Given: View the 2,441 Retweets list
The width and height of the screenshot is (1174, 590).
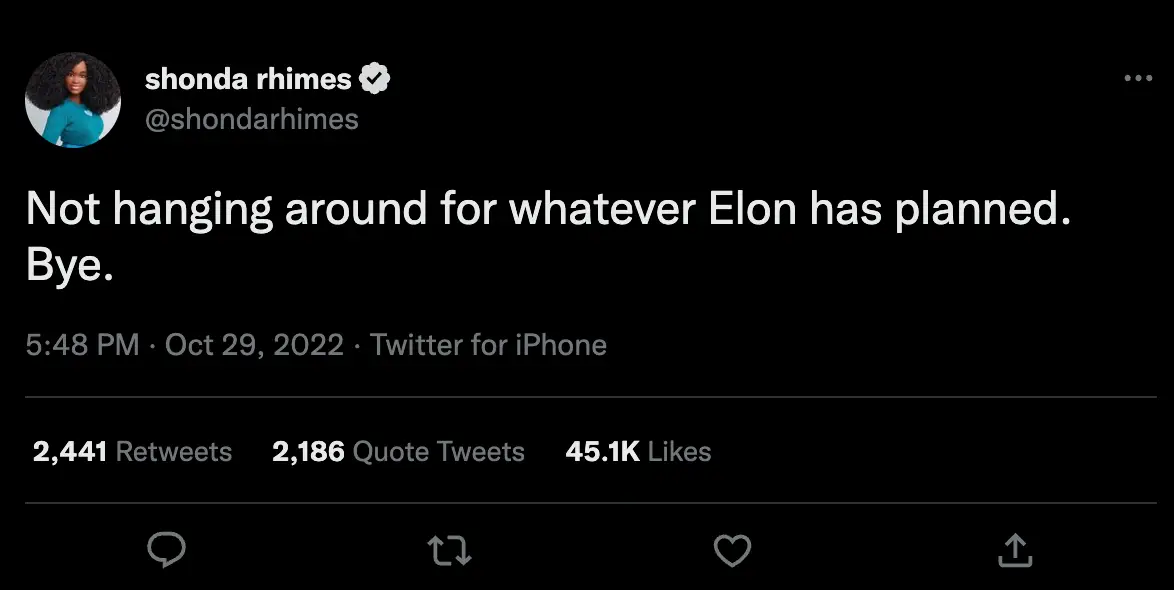Looking at the screenshot, I should click(x=132, y=451).
